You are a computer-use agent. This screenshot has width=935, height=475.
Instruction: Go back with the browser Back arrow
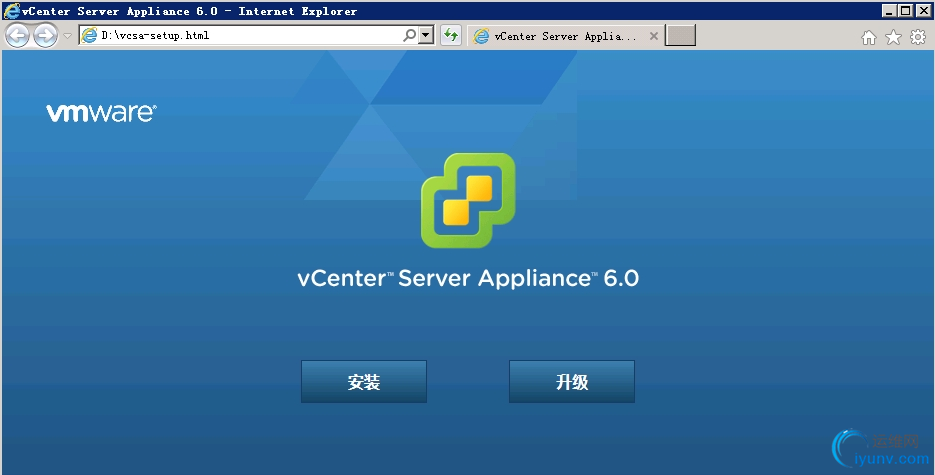coord(17,36)
